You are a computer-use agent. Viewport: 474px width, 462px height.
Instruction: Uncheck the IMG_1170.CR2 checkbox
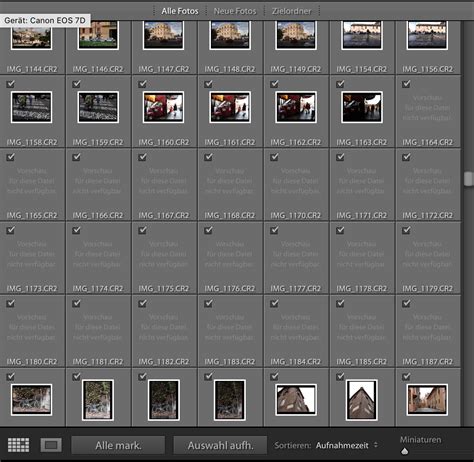tap(274, 157)
